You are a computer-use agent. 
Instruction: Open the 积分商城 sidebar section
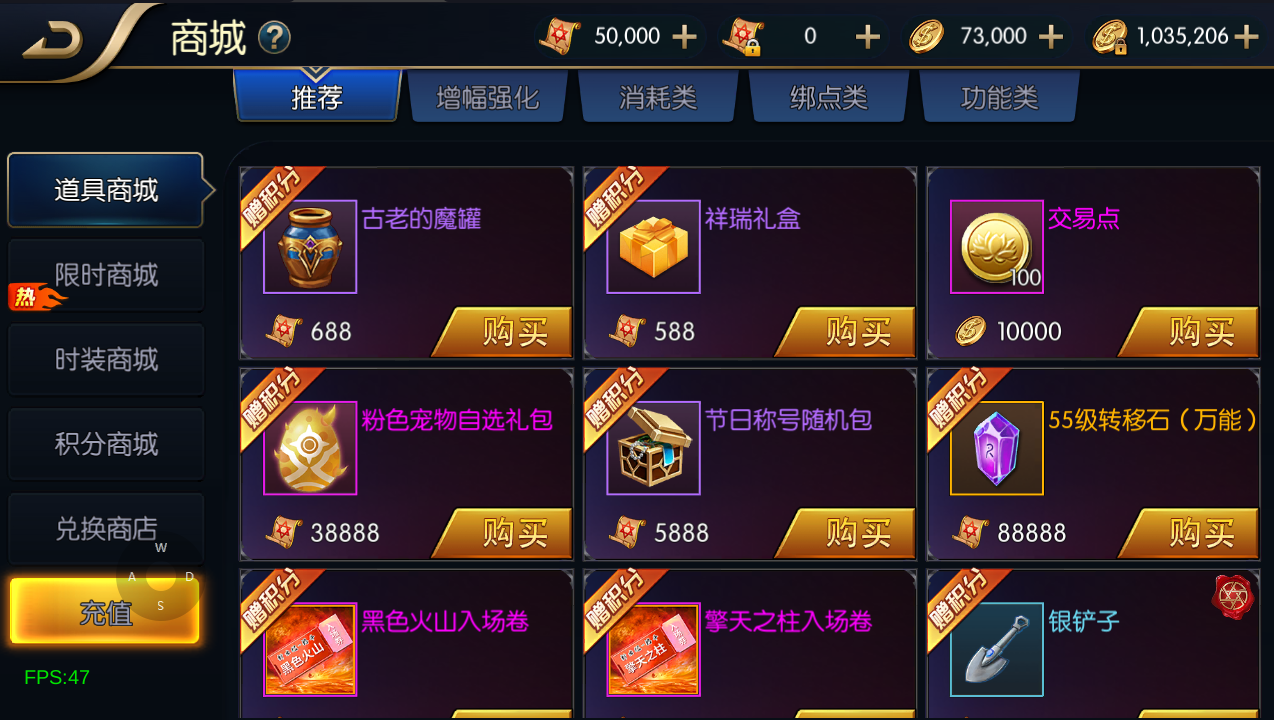(x=106, y=444)
